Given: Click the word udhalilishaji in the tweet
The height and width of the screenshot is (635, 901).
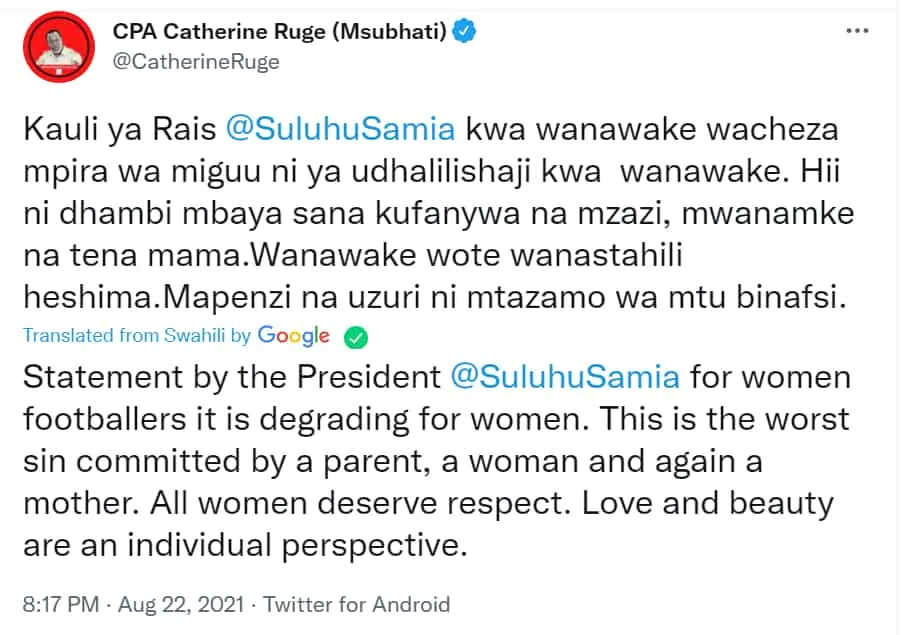Looking at the screenshot, I should (441, 171).
